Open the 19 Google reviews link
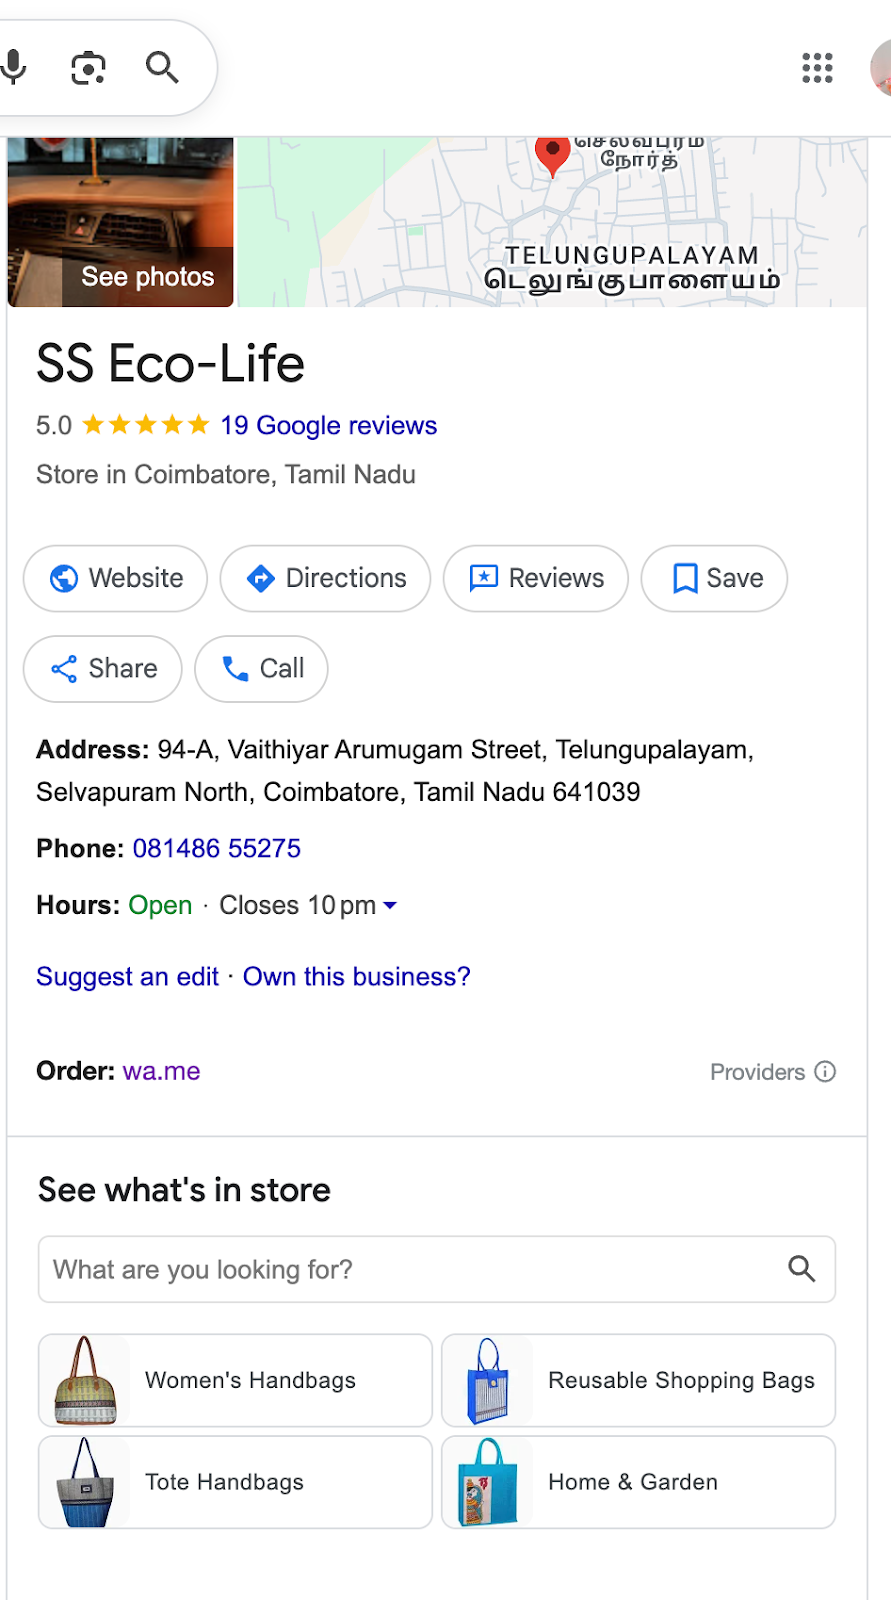 (x=328, y=426)
